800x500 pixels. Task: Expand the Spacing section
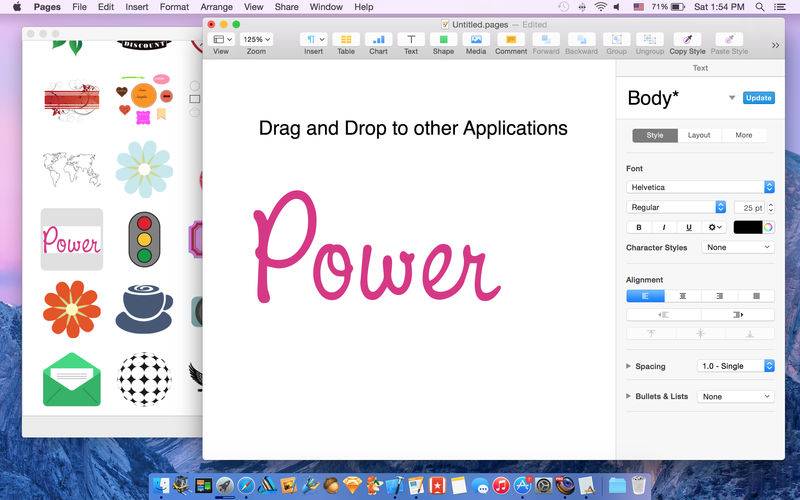pyautogui.click(x=629, y=366)
